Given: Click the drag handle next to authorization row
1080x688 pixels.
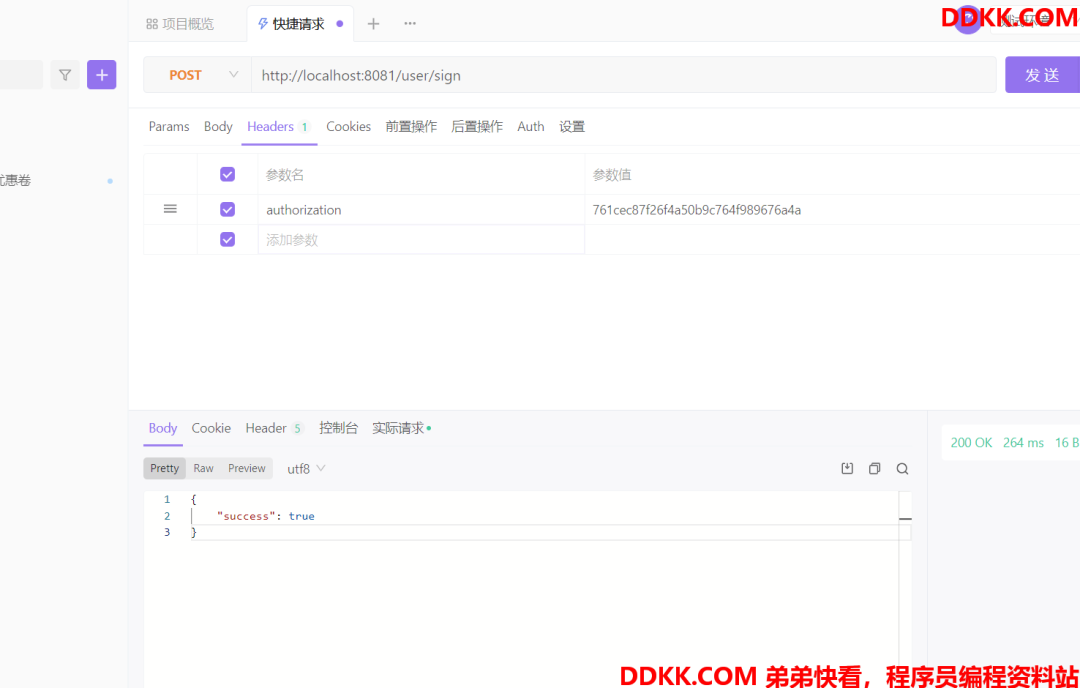Looking at the screenshot, I should (170, 208).
